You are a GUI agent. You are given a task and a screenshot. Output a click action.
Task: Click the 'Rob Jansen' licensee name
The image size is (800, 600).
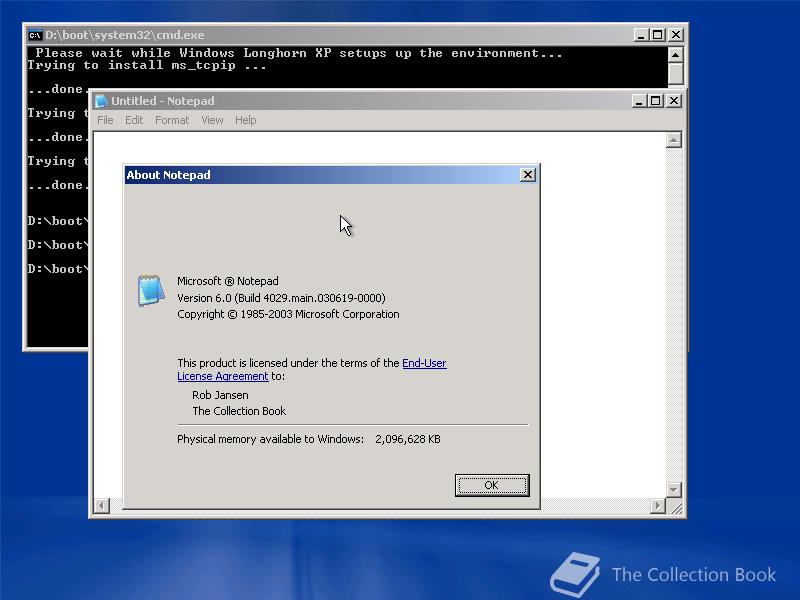click(x=220, y=395)
